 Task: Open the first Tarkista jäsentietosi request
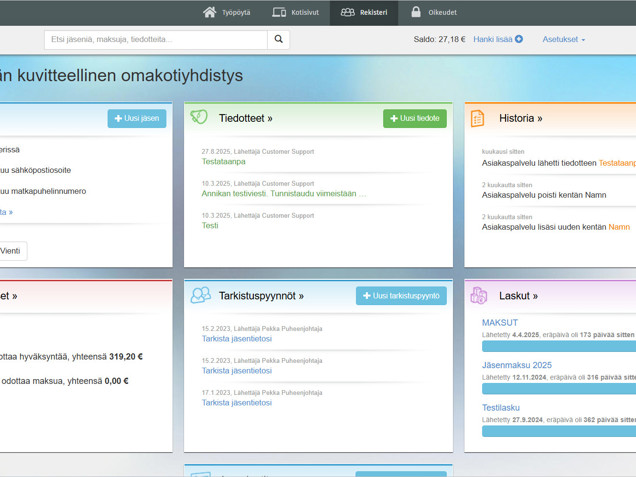click(236, 339)
